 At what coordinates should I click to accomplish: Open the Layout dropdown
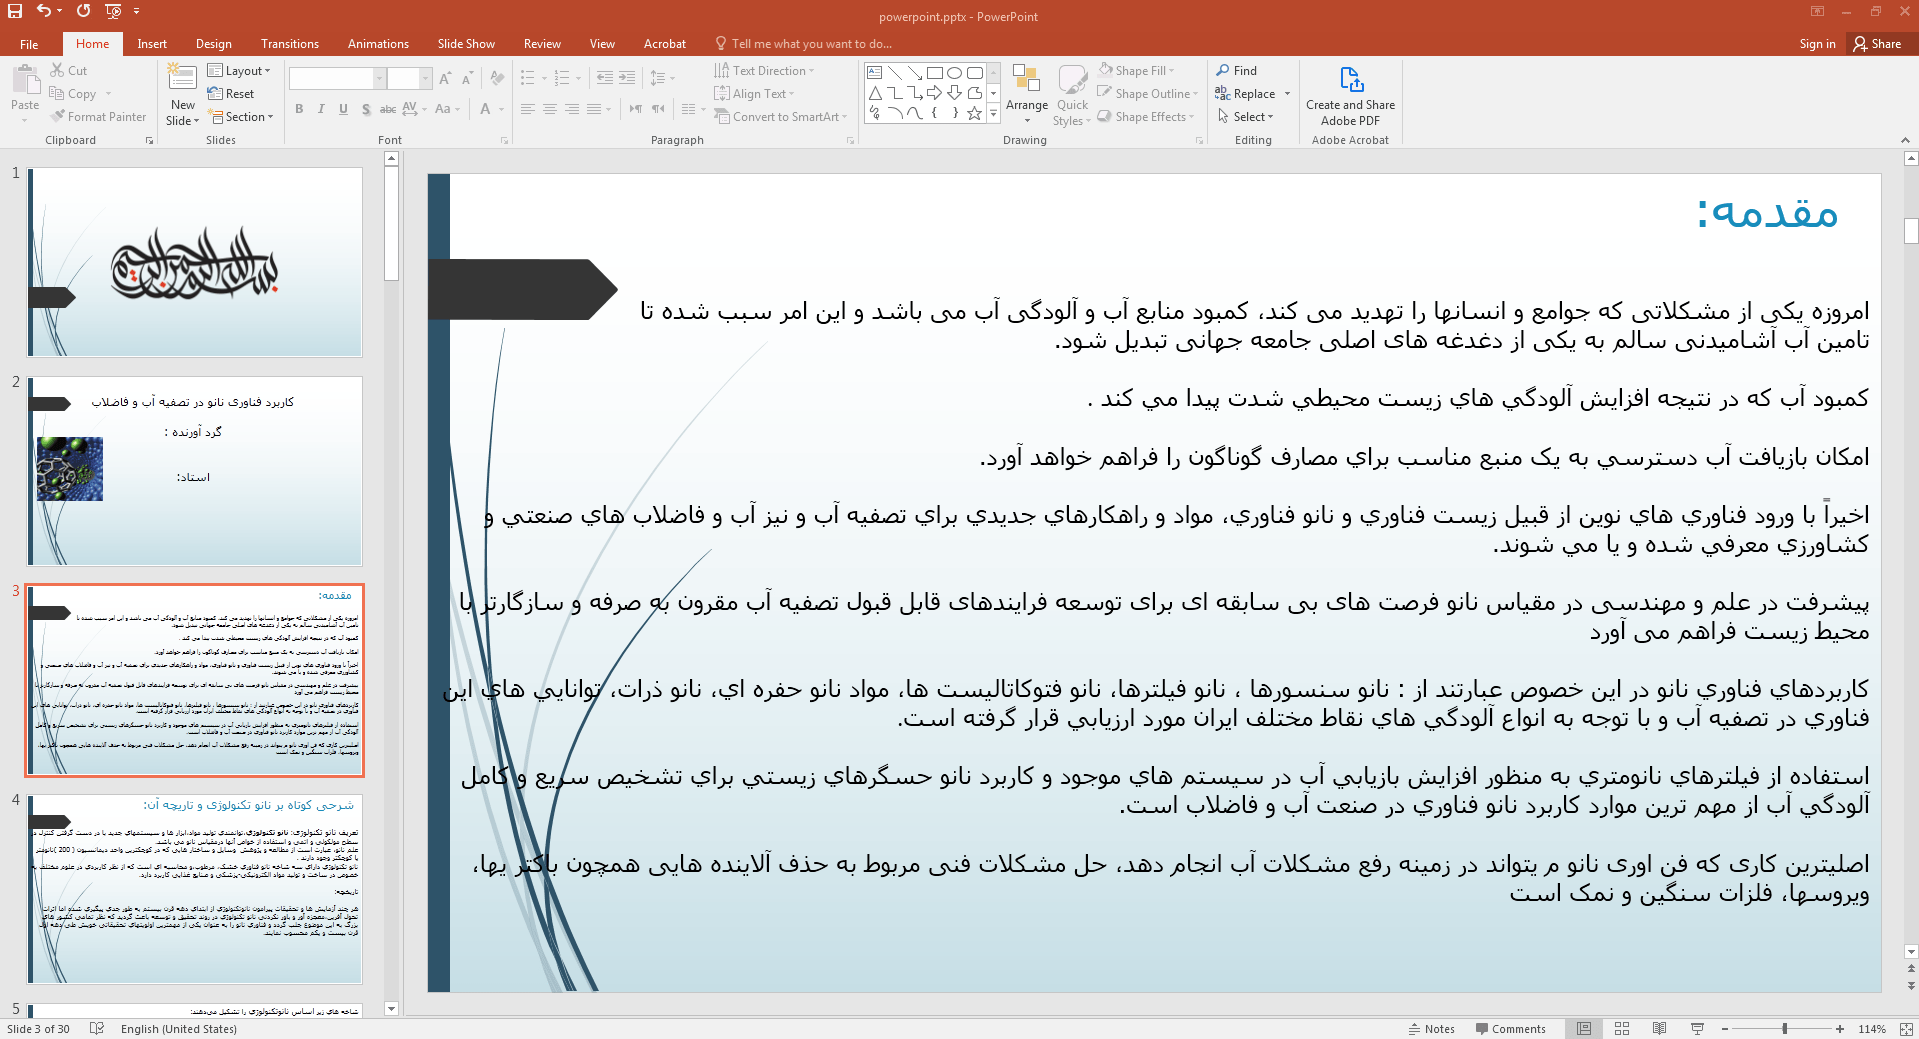239,71
